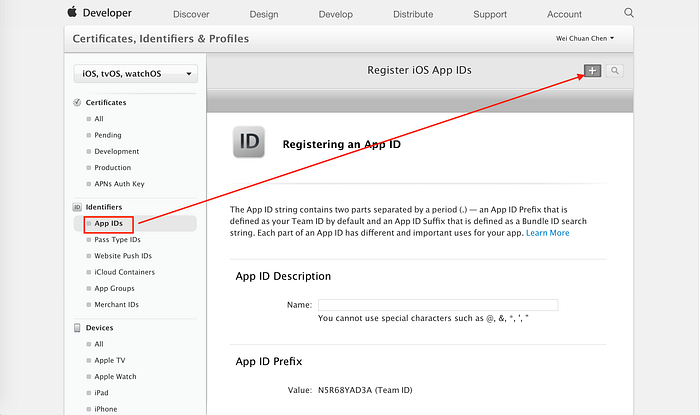Click the search icon beside the plus button
Screen dimensions: 700x415
[615, 71]
